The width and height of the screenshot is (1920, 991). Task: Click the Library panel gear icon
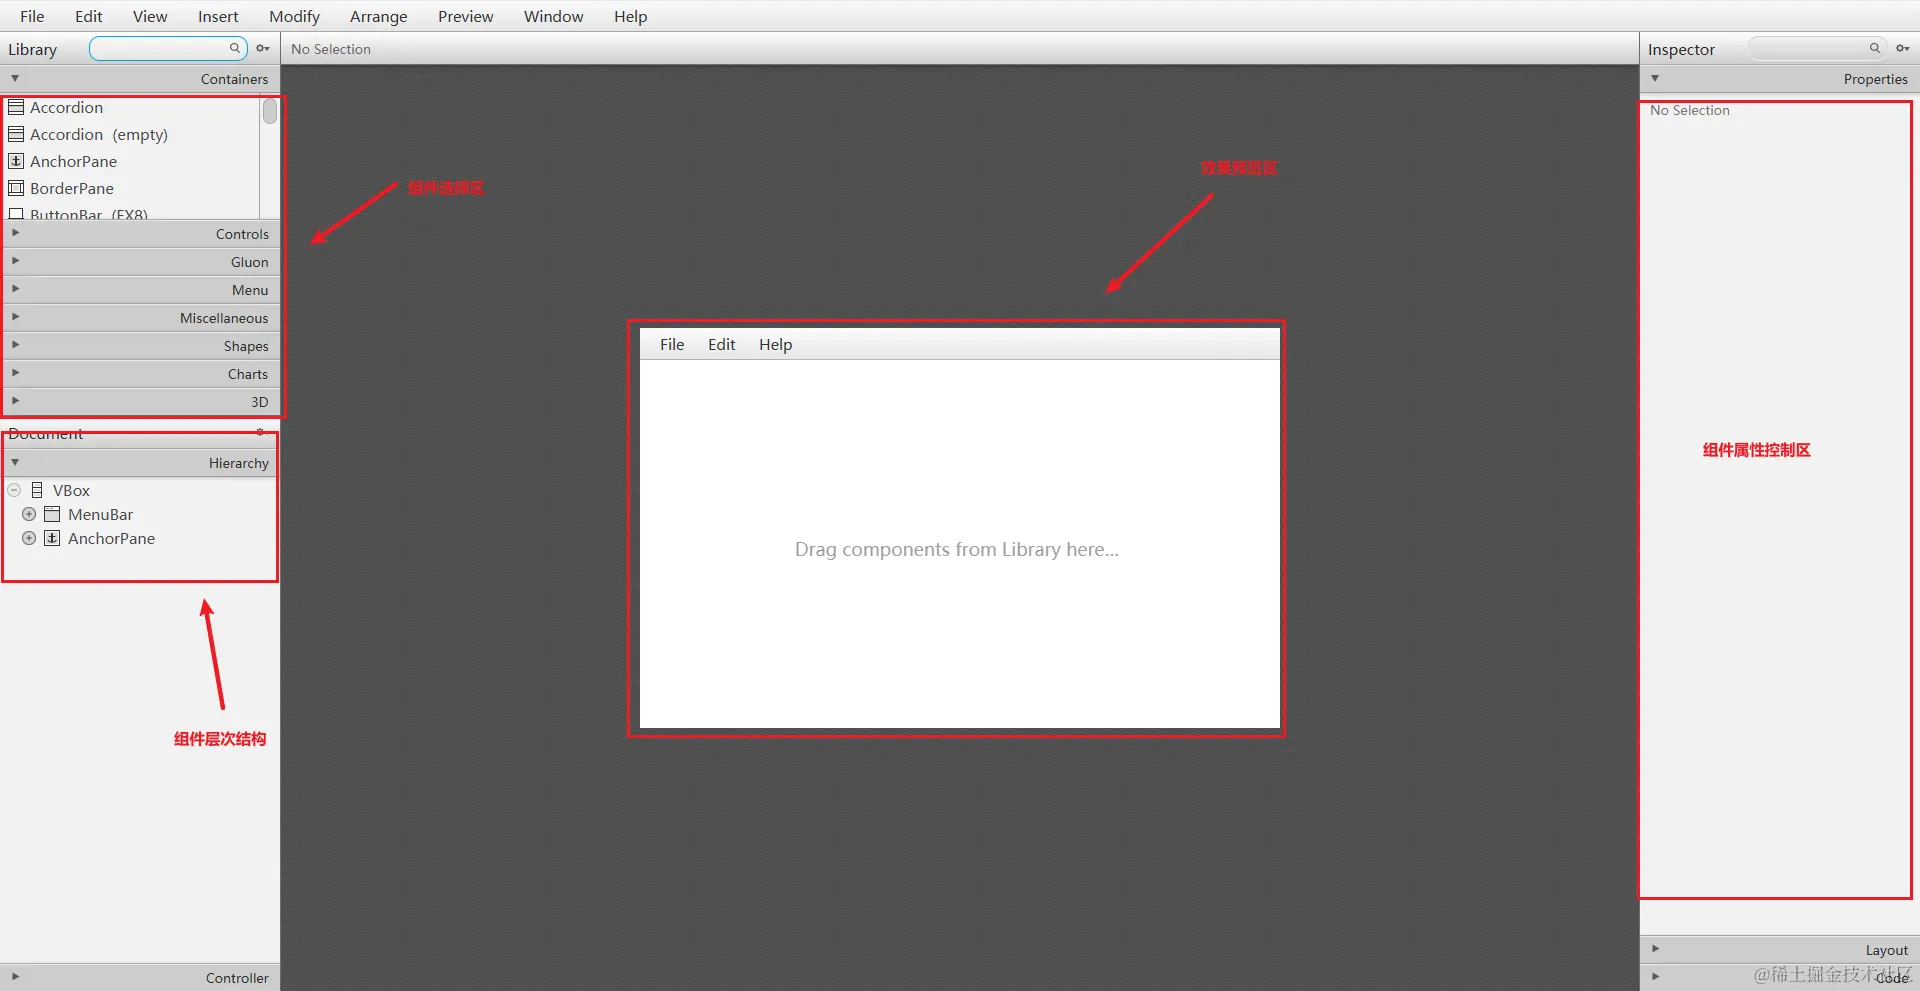[x=262, y=48]
